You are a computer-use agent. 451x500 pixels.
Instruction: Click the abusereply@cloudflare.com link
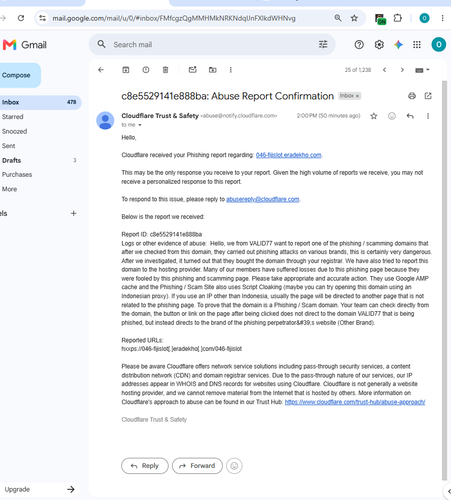click(263, 199)
